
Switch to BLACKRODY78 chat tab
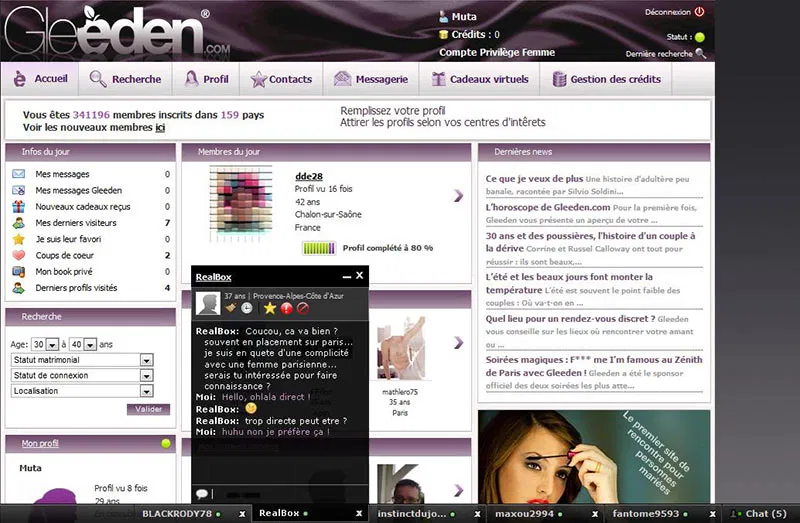pyautogui.click(x=177, y=514)
